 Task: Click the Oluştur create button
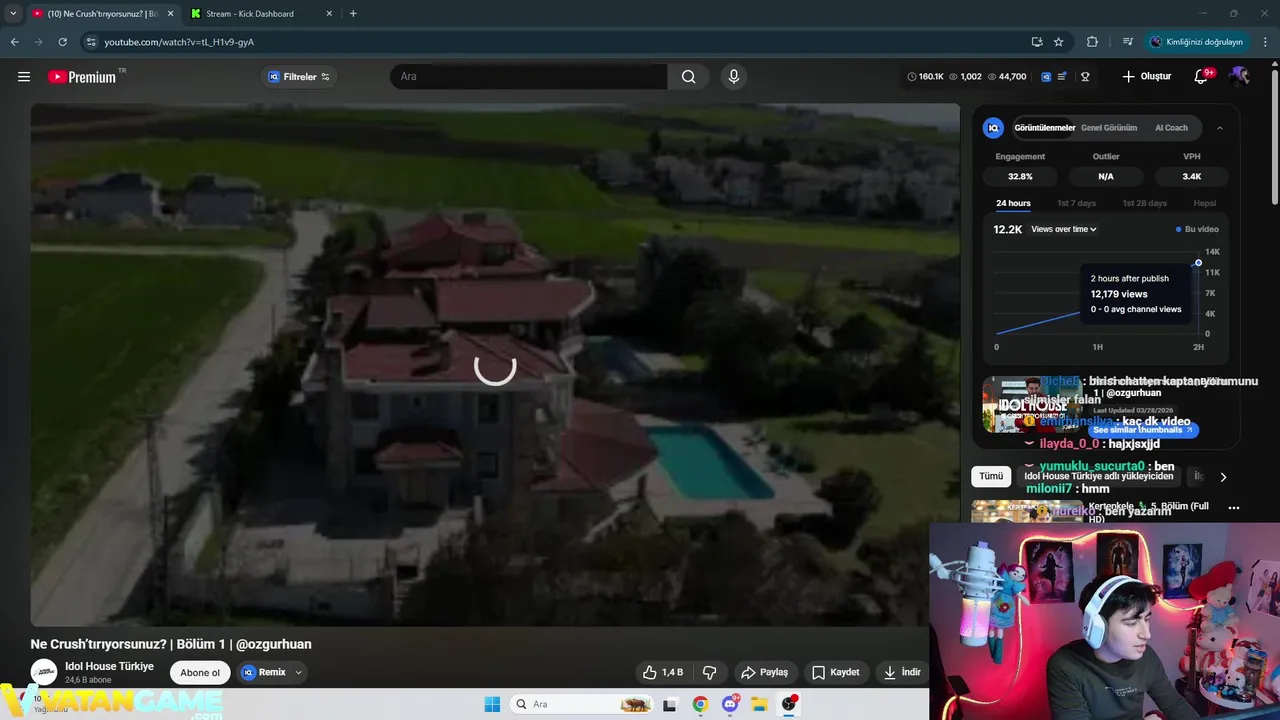1146,77
